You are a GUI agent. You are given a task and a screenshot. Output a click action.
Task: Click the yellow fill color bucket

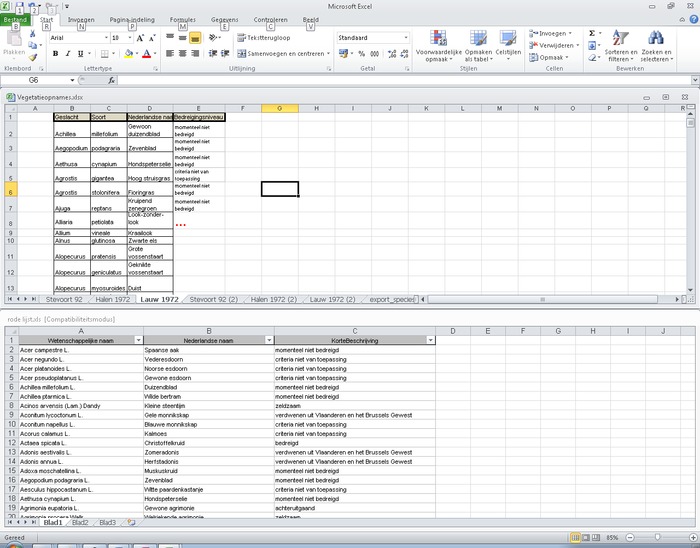pos(126,54)
